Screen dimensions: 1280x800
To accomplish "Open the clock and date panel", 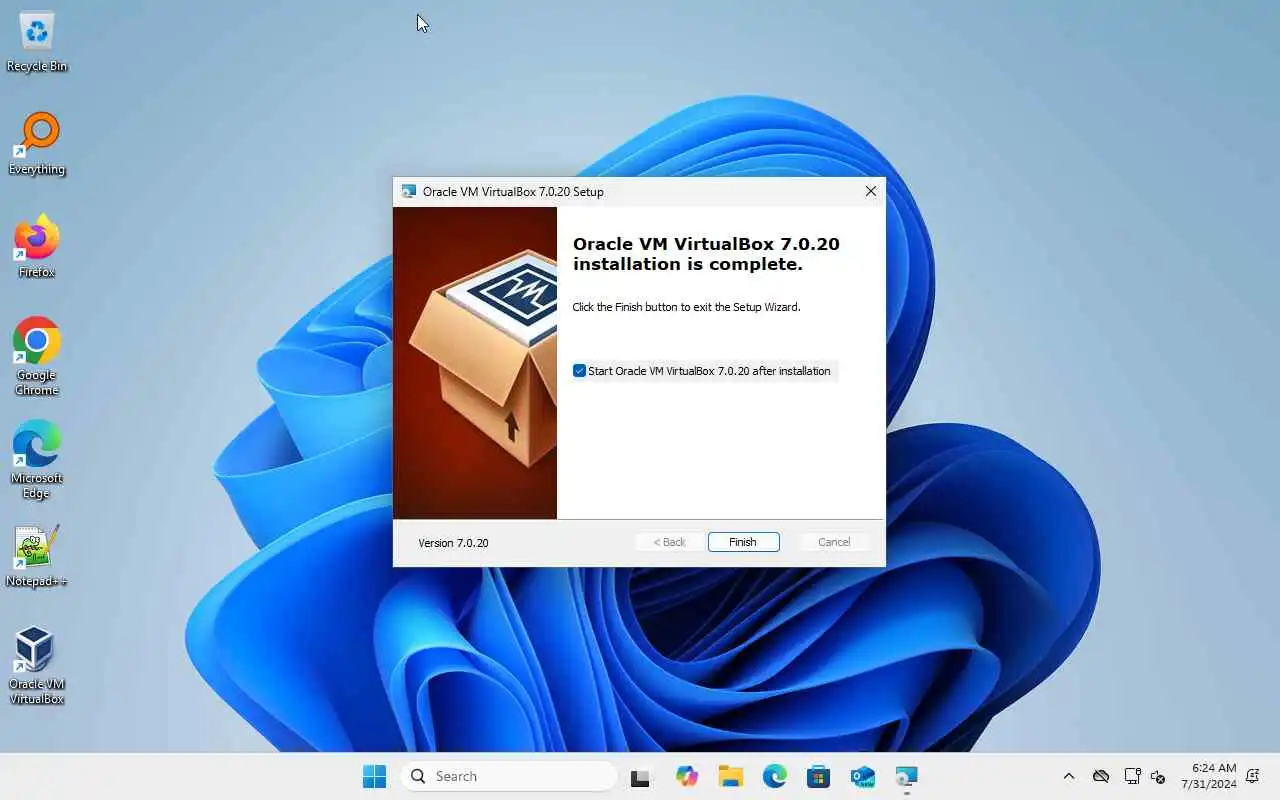I will pyautogui.click(x=1208, y=776).
